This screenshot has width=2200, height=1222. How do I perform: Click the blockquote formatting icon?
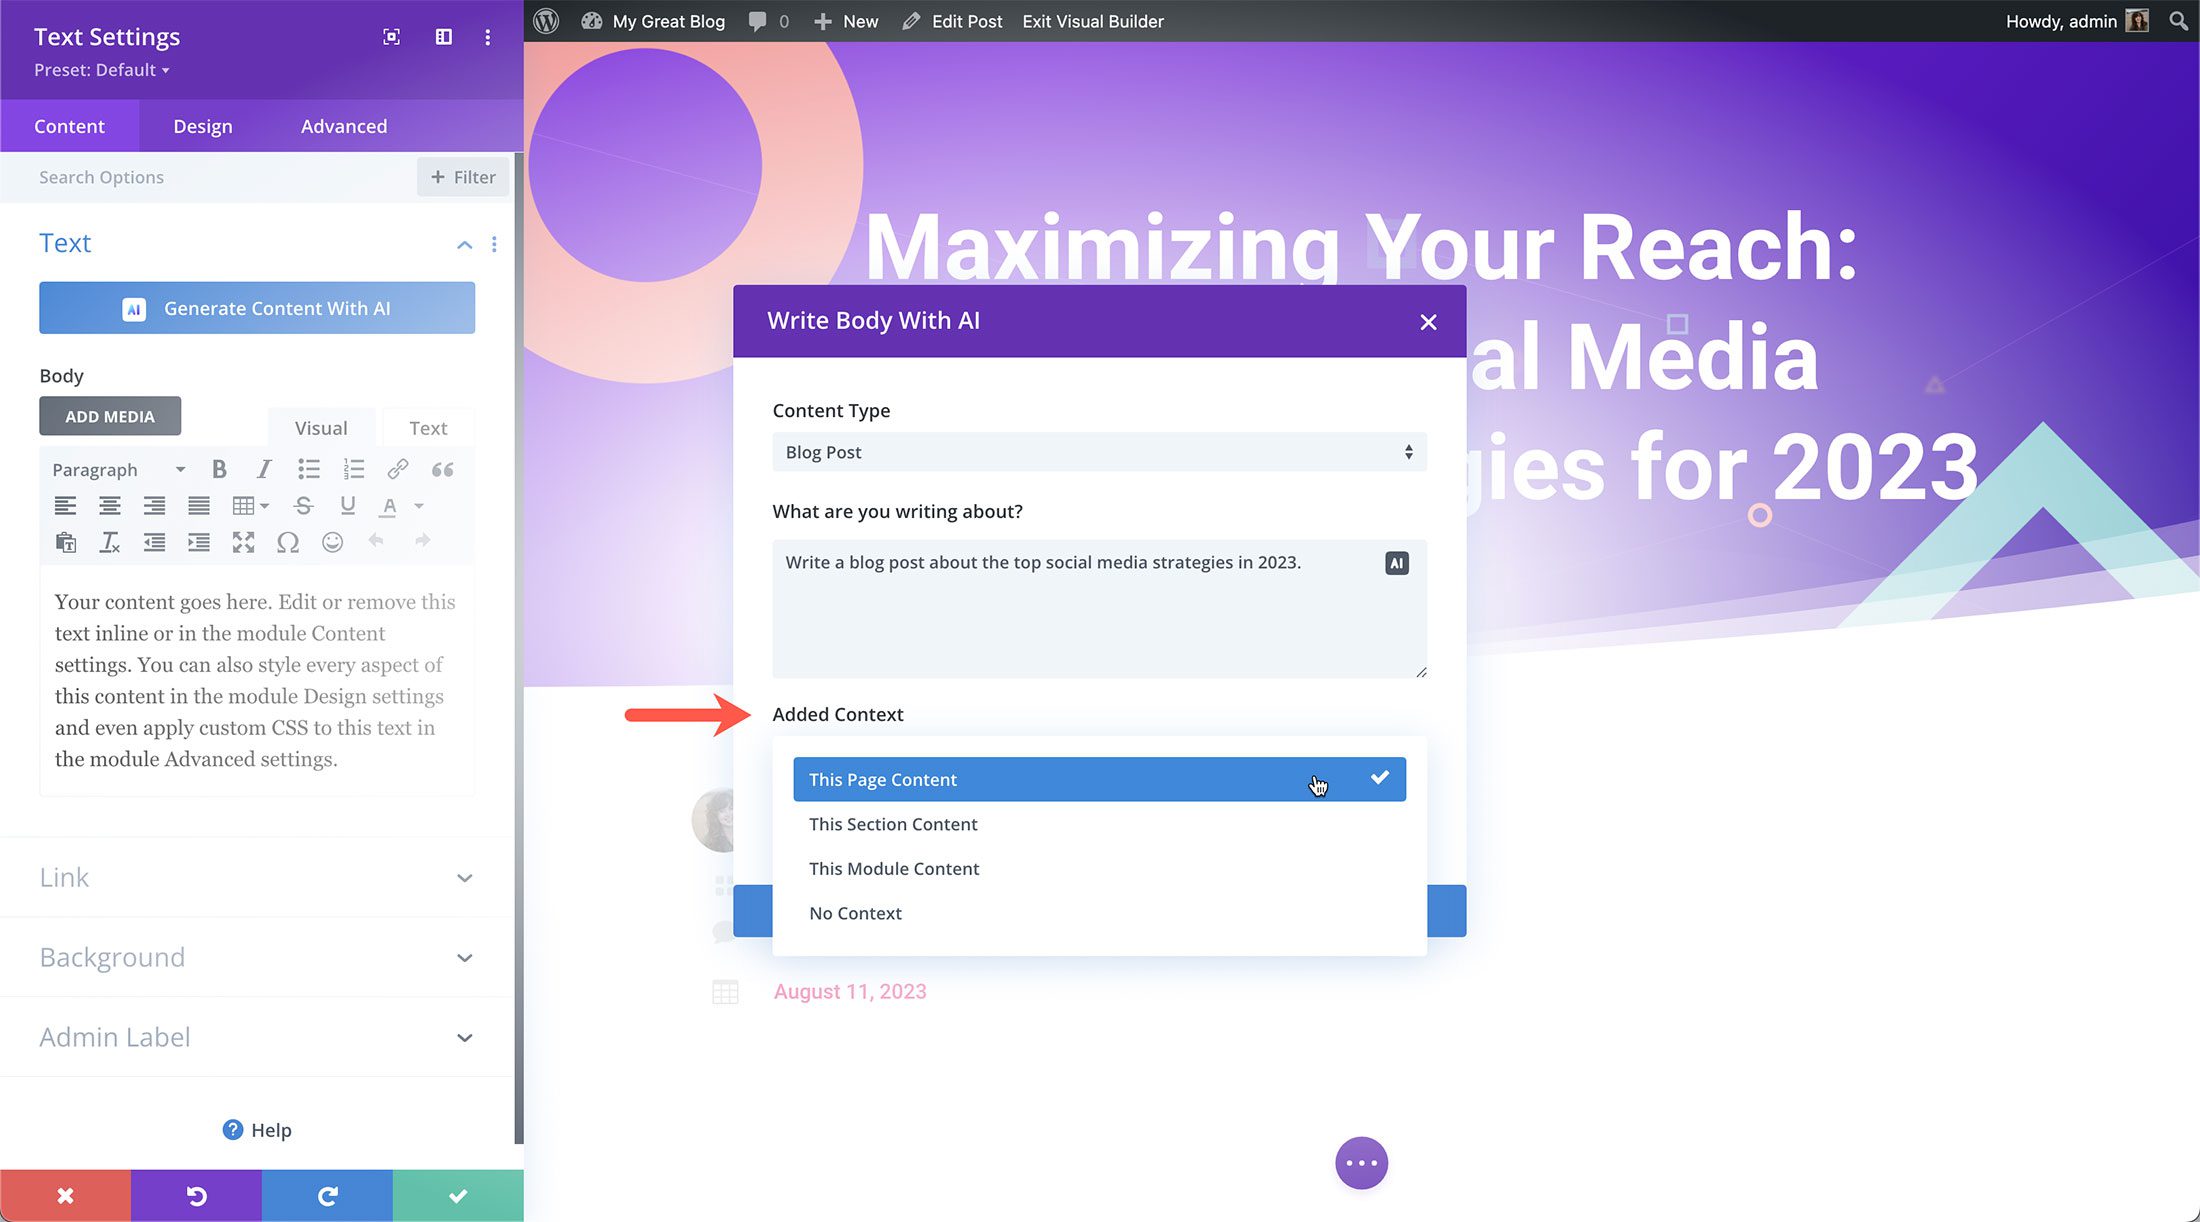coord(444,468)
